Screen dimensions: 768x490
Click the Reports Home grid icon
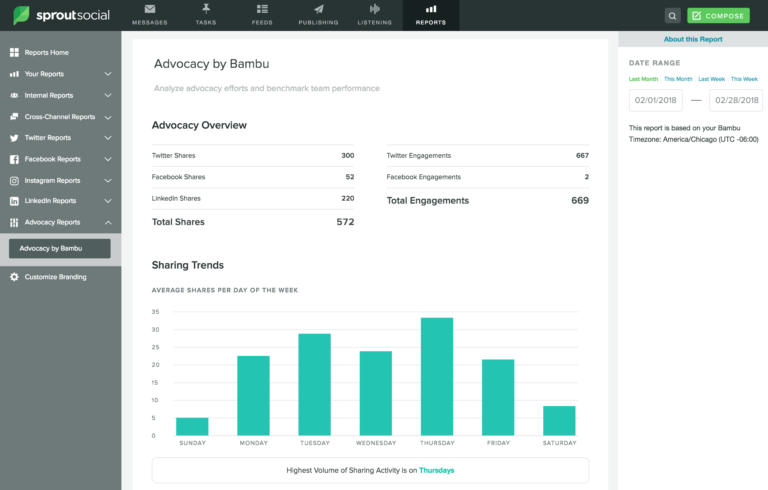pos(14,52)
